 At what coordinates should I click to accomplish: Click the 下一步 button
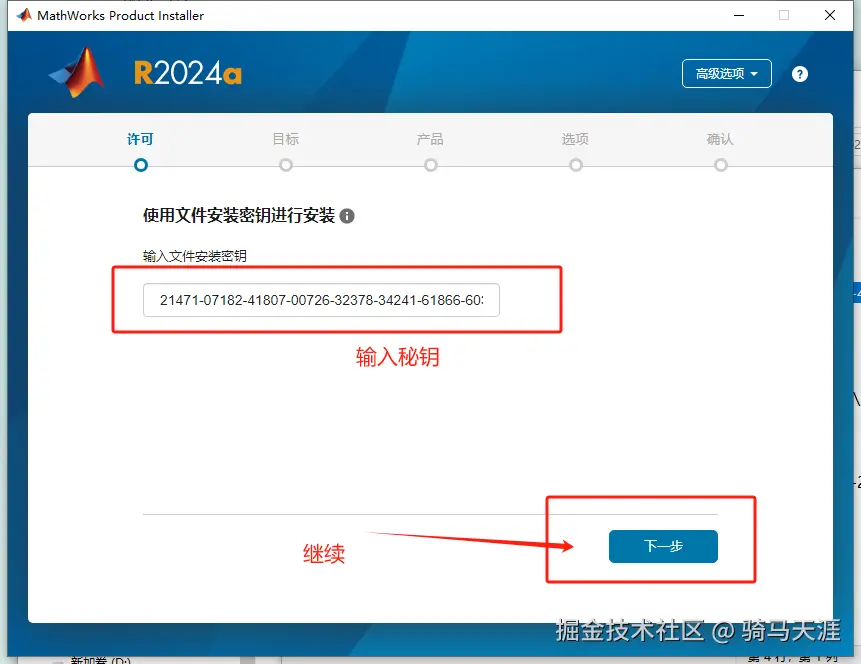[x=663, y=546]
